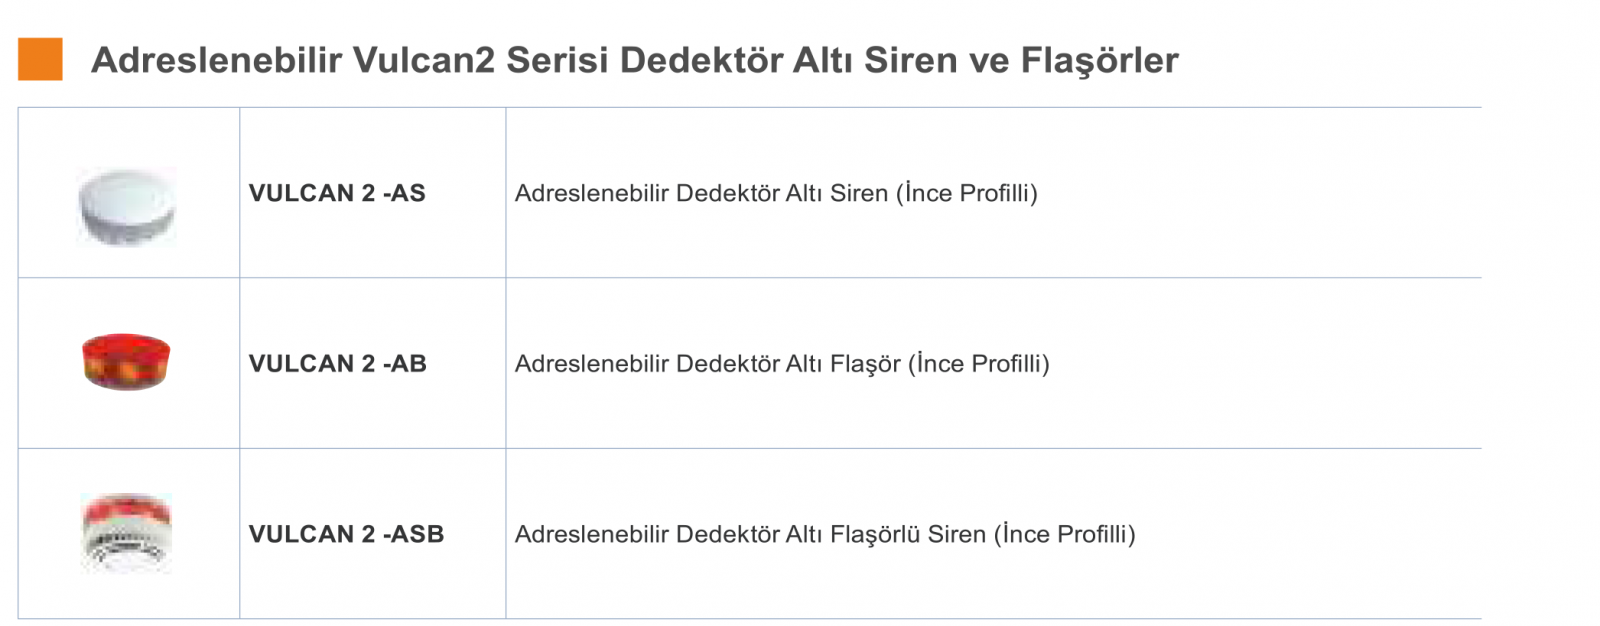1600x626 pixels.
Task: Click the heading word Dedektör
Action: coord(701,60)
